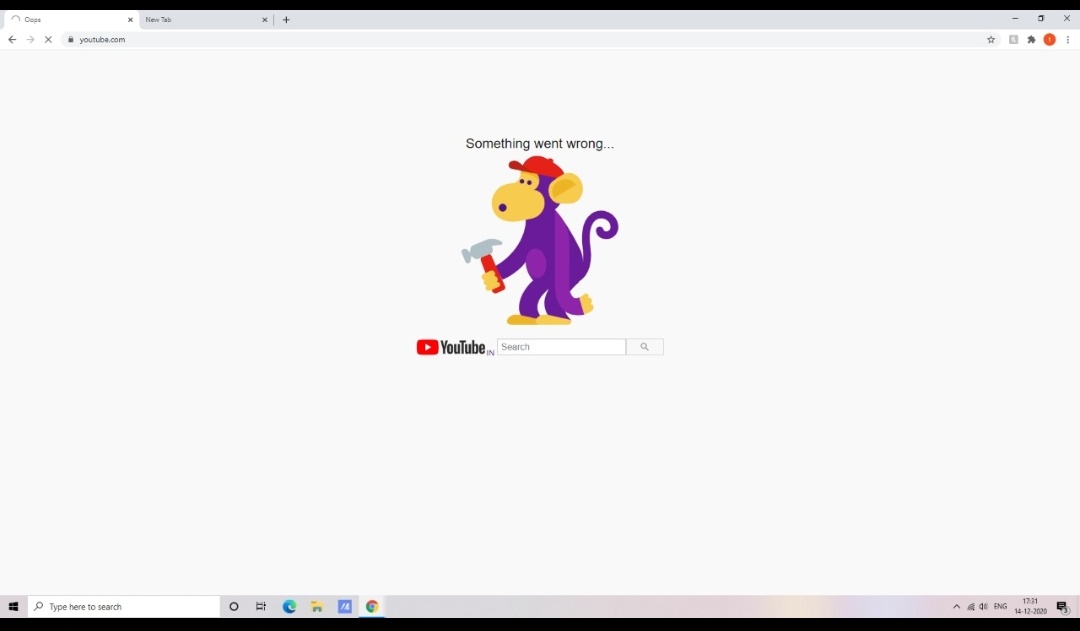The image size is (1080, 631).
Task: Click the magnifier search button
Action: tap(645, 346)
